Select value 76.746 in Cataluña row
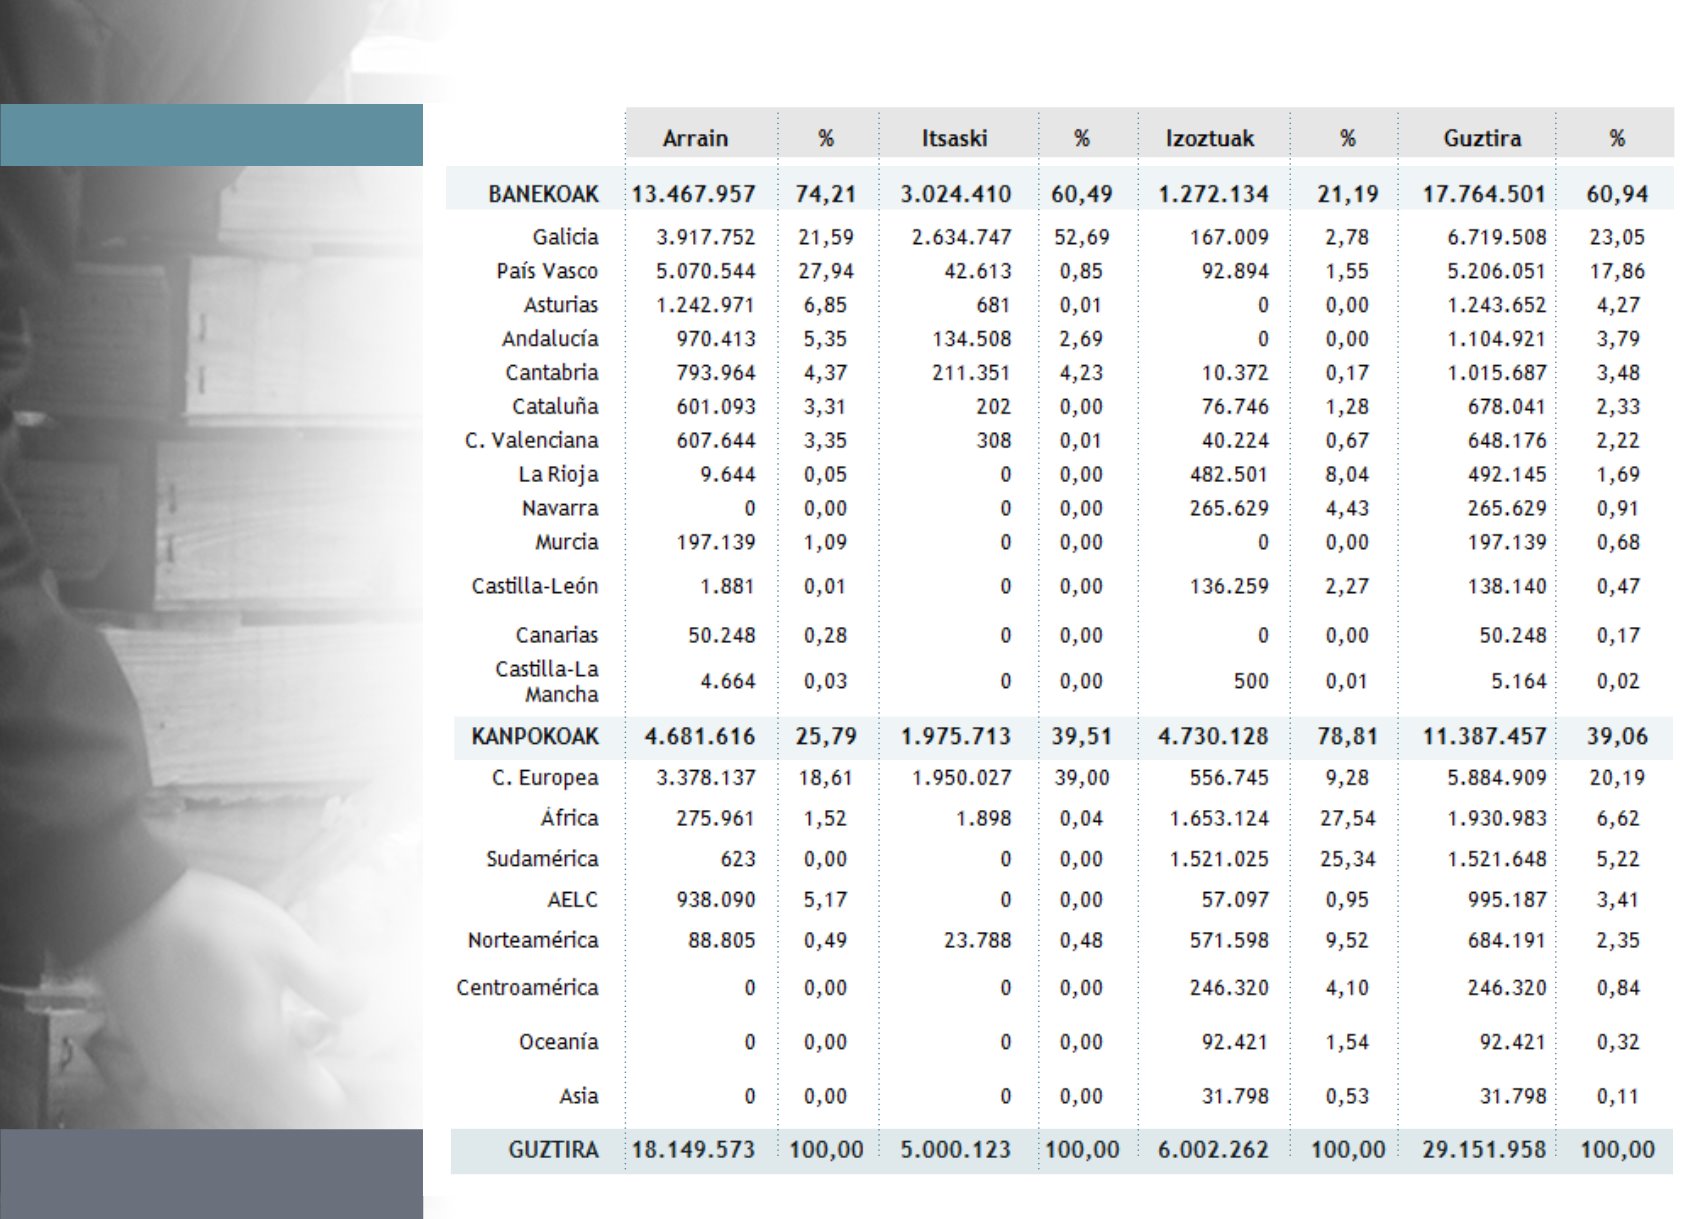The width and height of the screenshot is (1705, 1219). (1235, 407)
